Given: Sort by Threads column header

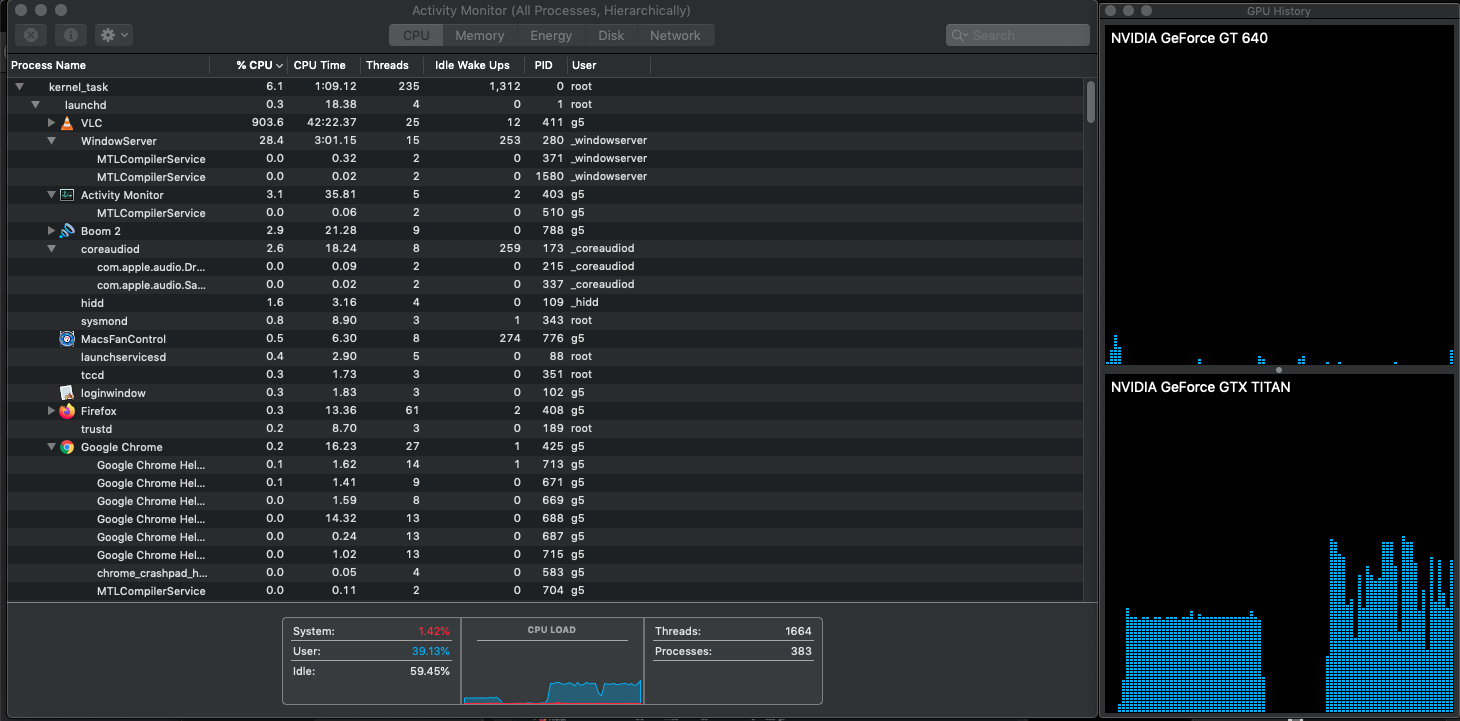Looking at the screenshot, I should click(x=392, y=65).
